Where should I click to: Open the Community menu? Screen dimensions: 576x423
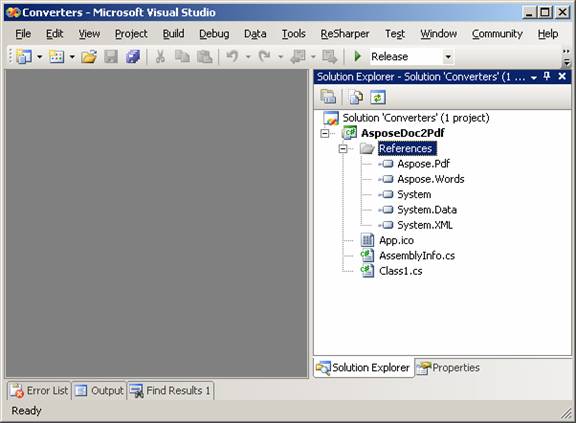tap(497, 34)
